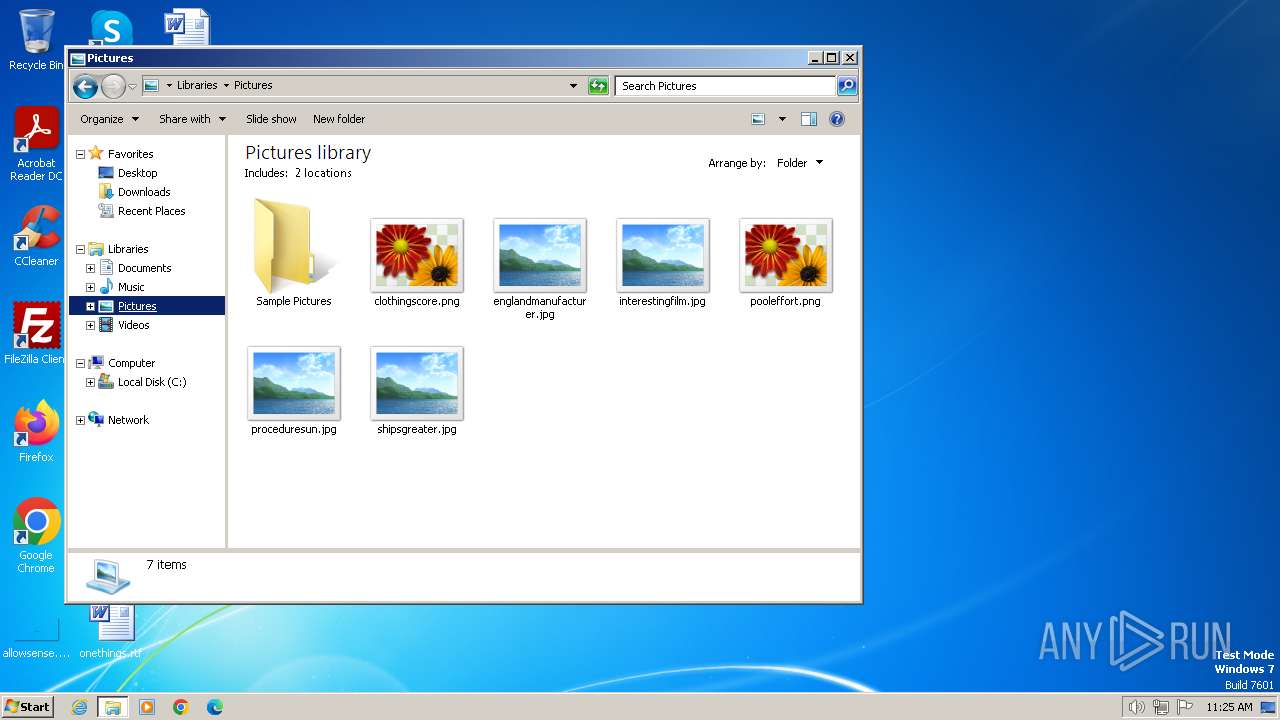Viewport: 1280px width, 720px height.
Task: Refresh the Pictures folder view
Action: click(x=598, y=86)
